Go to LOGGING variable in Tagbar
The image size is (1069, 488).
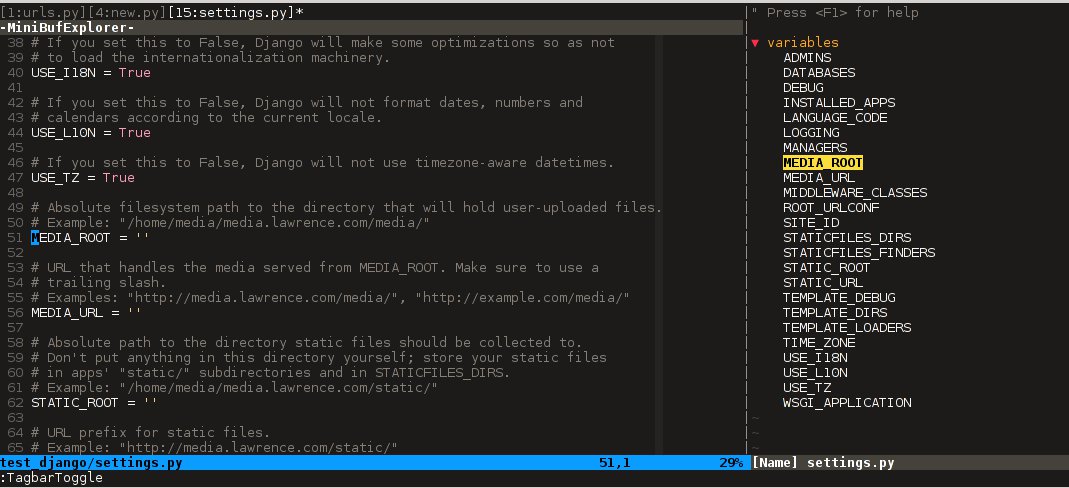811,133
